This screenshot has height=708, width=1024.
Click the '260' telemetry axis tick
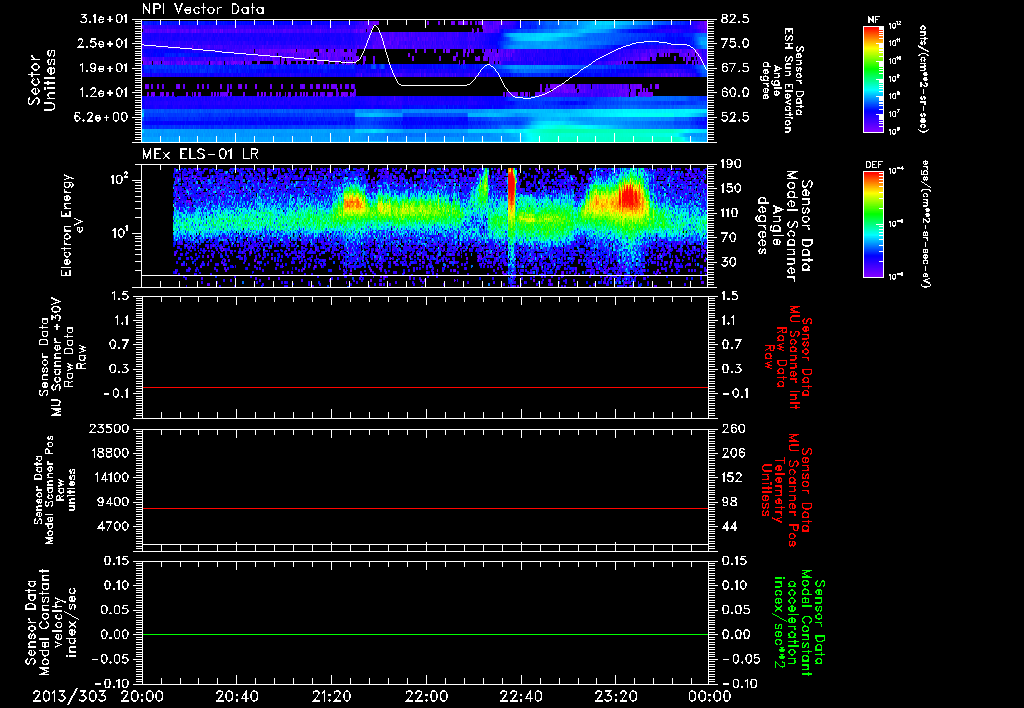(732, 429)
